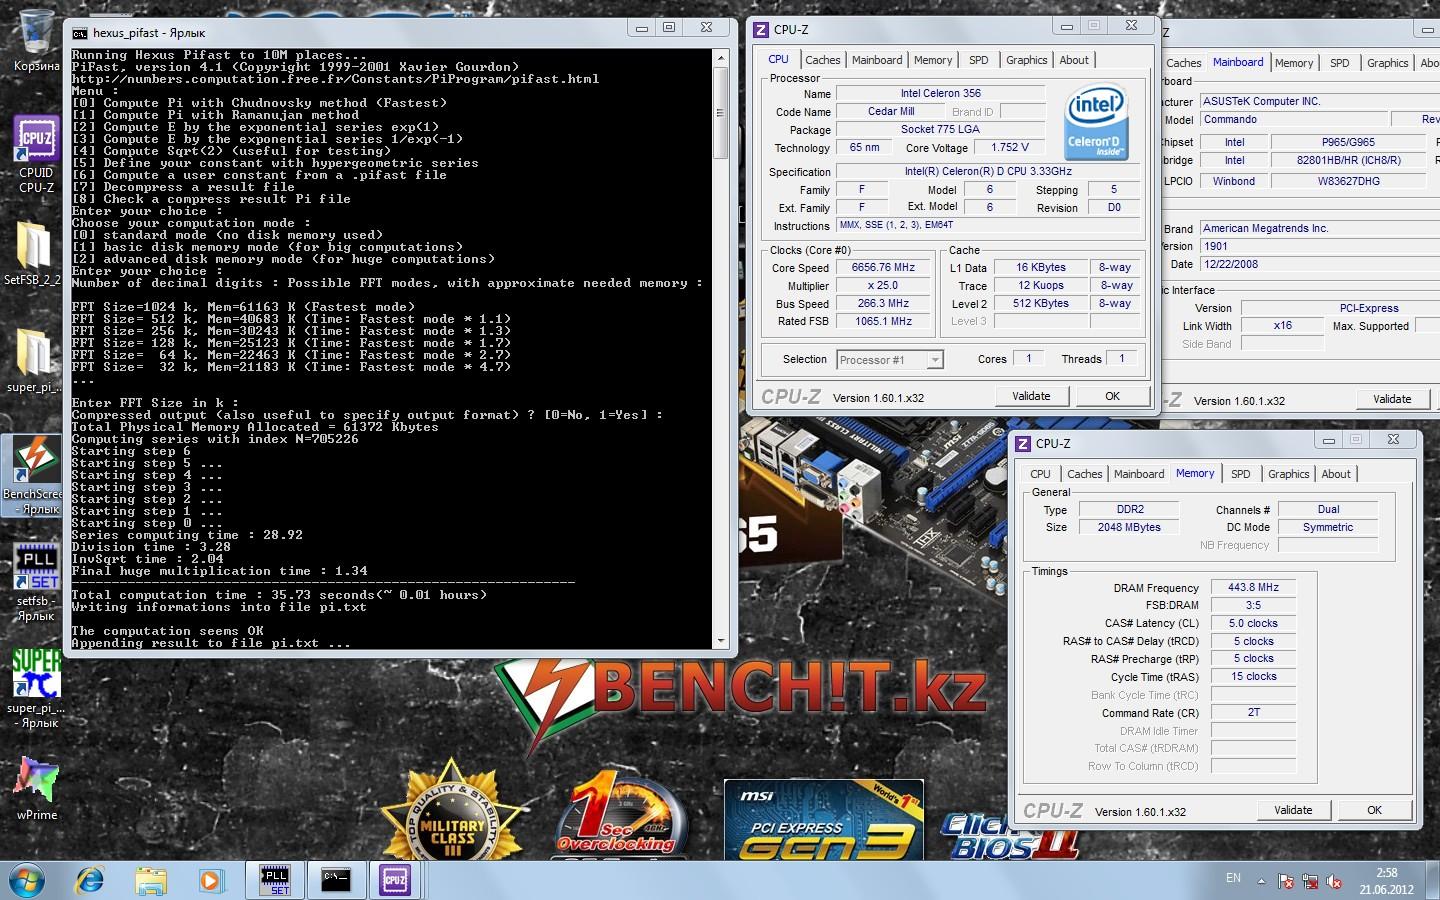Image resolution: width=1440 pixels, height=900 pixels.
Task: Open SPD tab in CPU-Z CPU window
Action: point(979,60)
